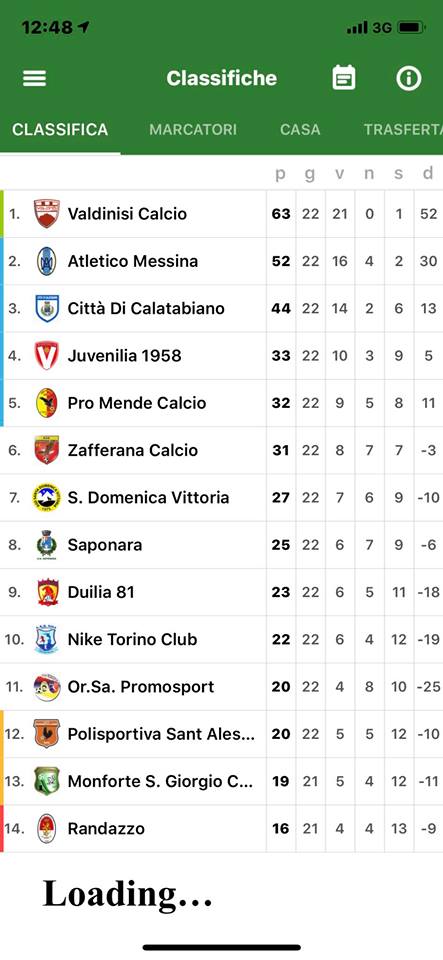Open Or.Sa. Promosport team entry
443x960 pixels.
(222, 687)
